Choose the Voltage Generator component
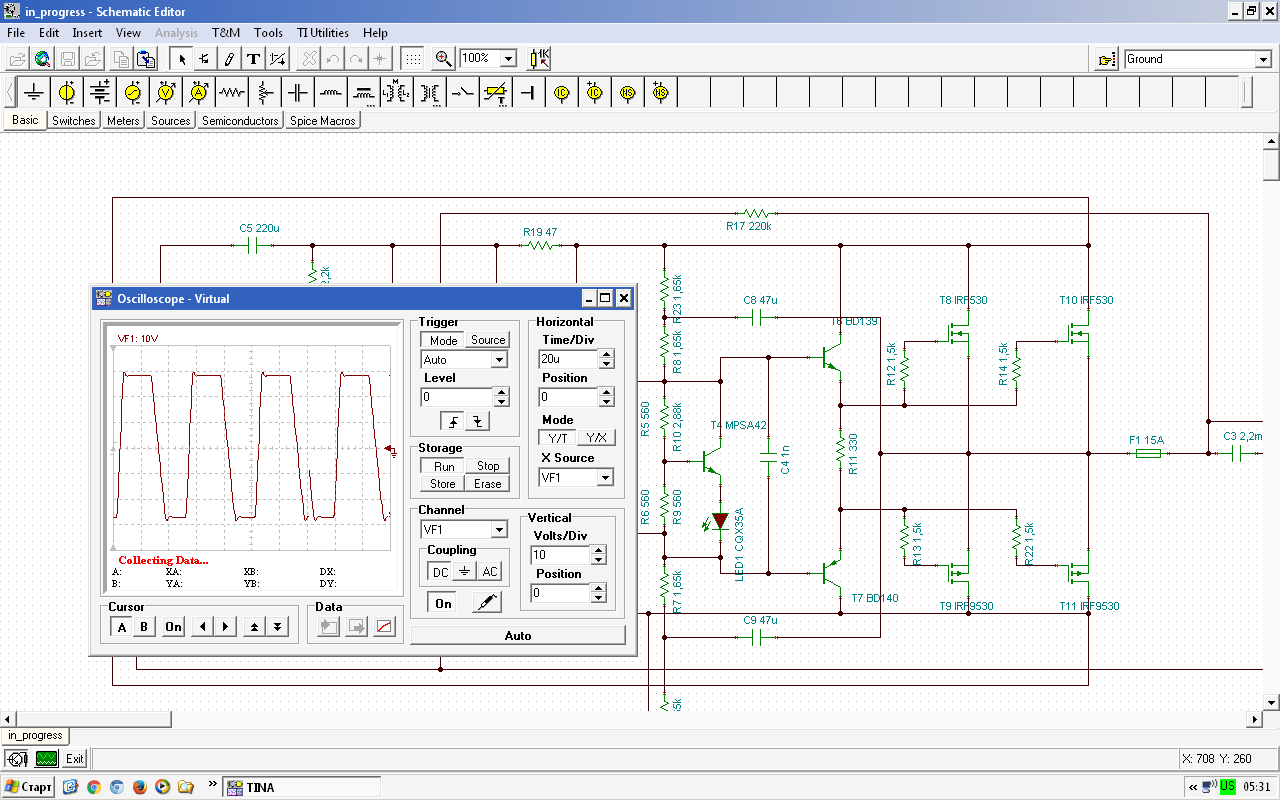This screenshot has width=1280, height=800. click(x=133, y=92)
